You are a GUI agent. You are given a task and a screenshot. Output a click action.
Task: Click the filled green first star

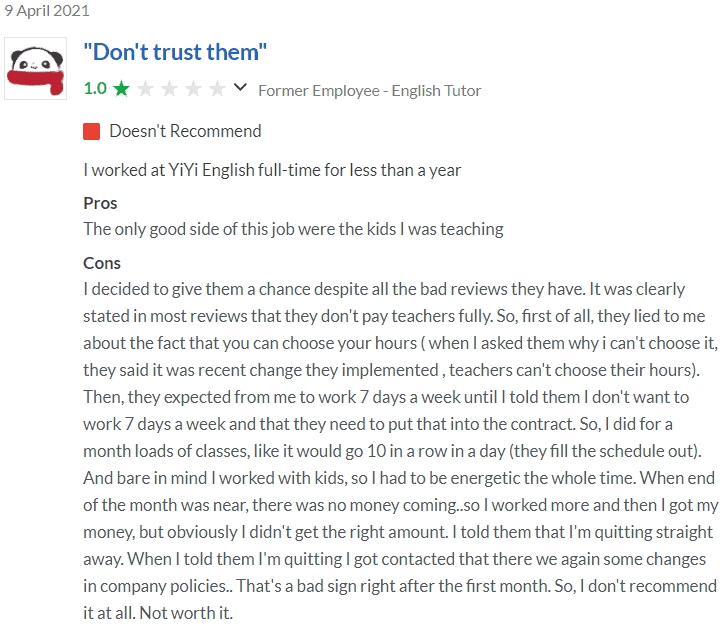pyautogui.click(x=121, y=89)
